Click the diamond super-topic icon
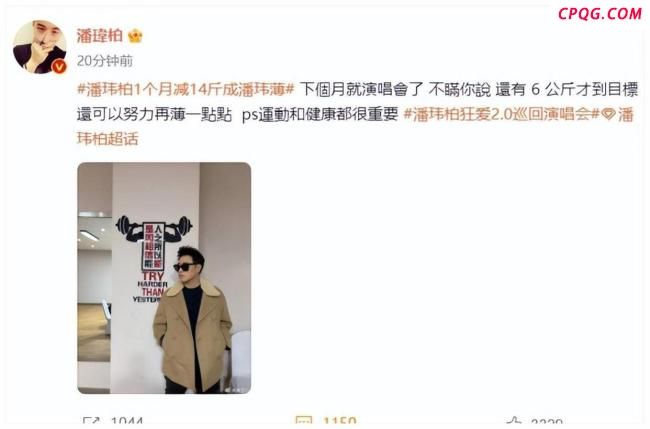The image size is (650, 429). pyautogui.click(x=608, y=114)
